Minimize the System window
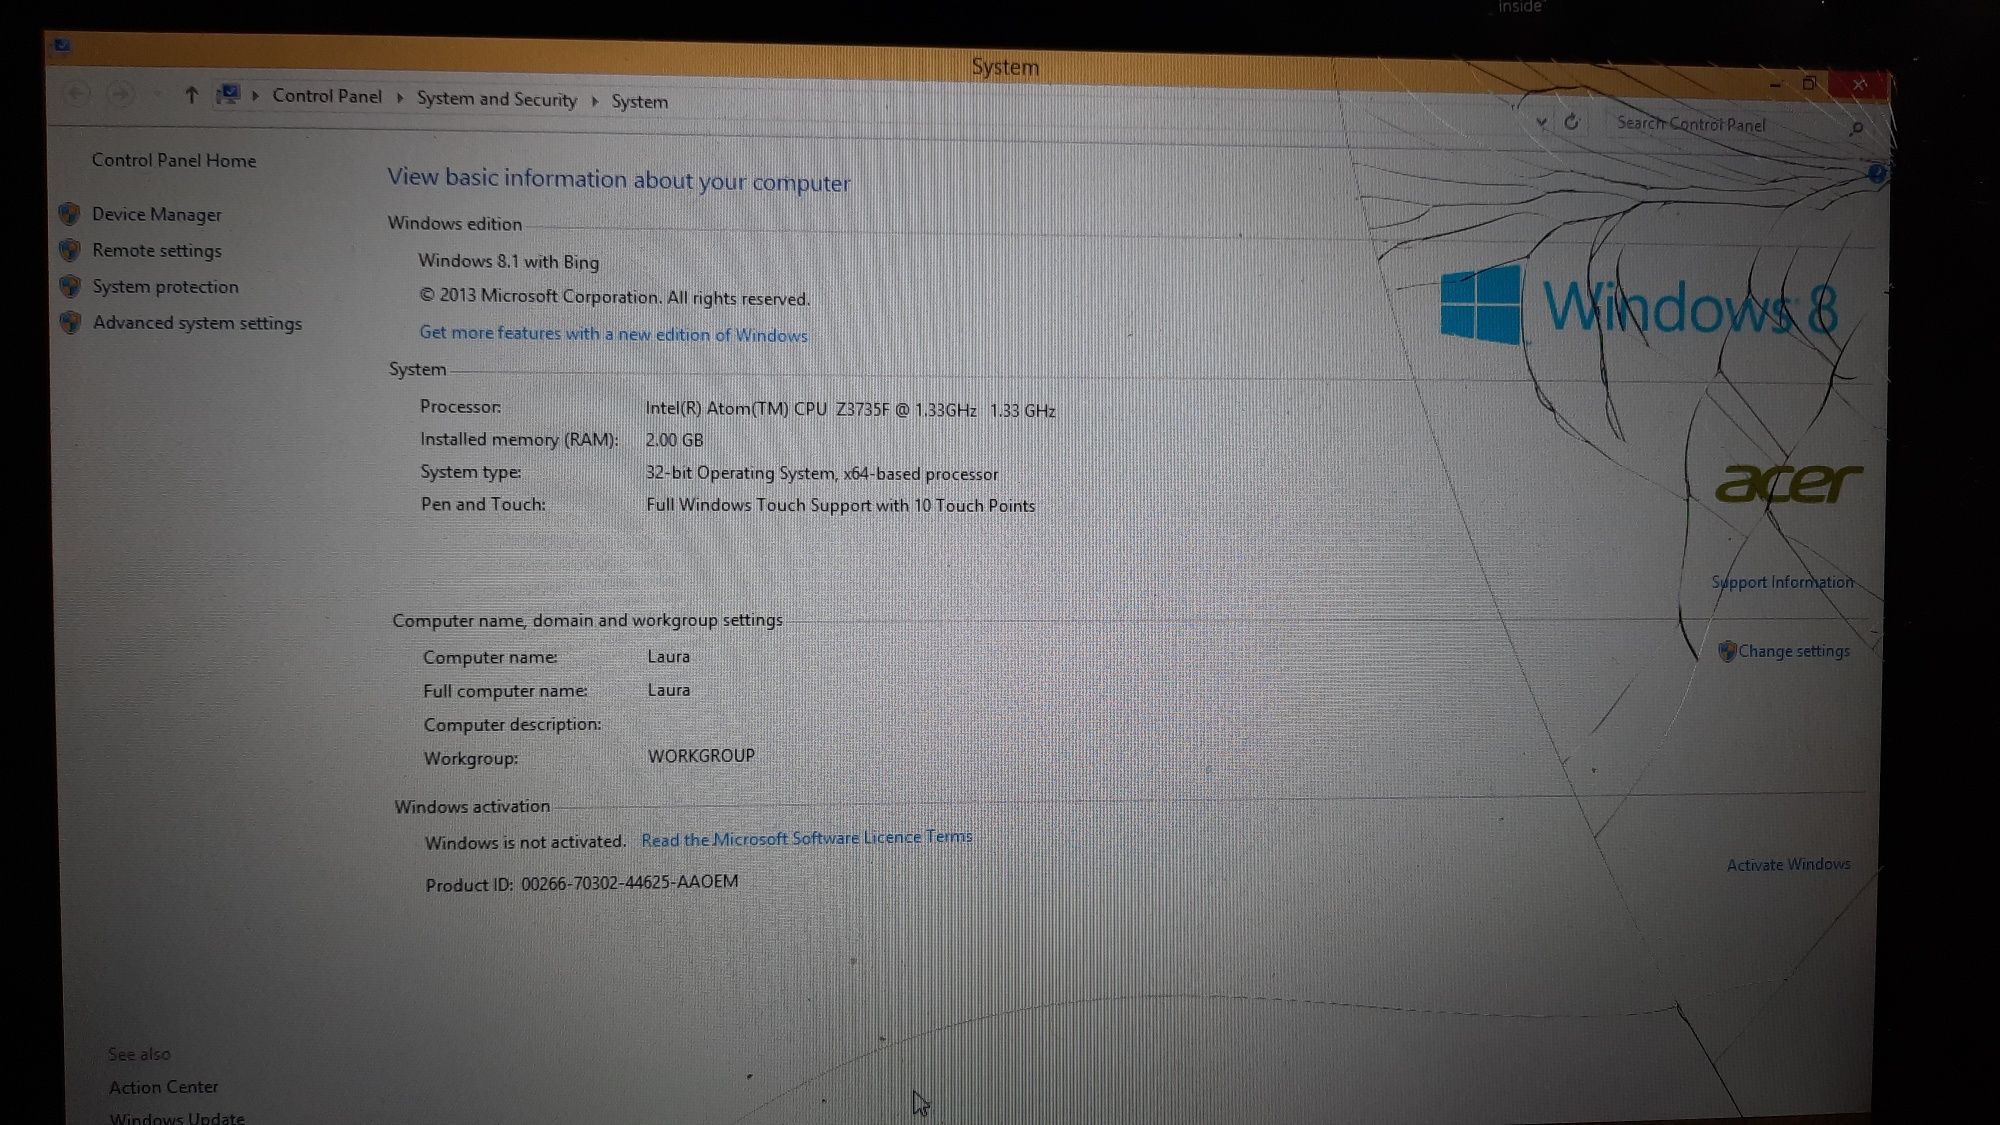 click(x=1774, y=84)
